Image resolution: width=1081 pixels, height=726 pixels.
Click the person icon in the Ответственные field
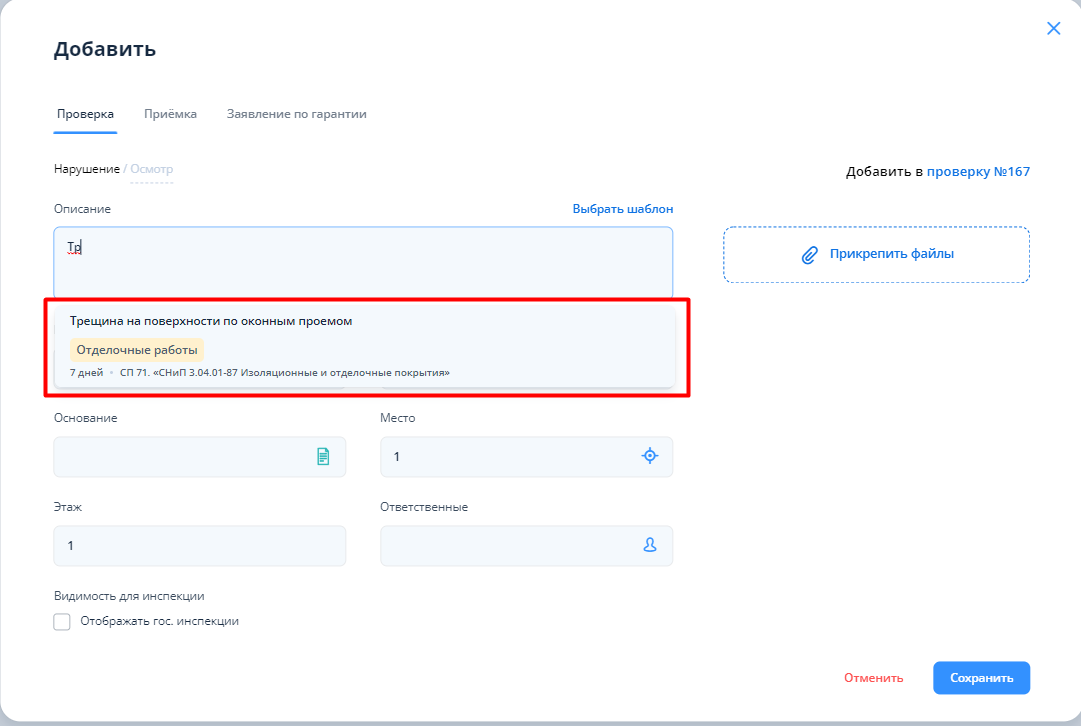click(650, 545)
